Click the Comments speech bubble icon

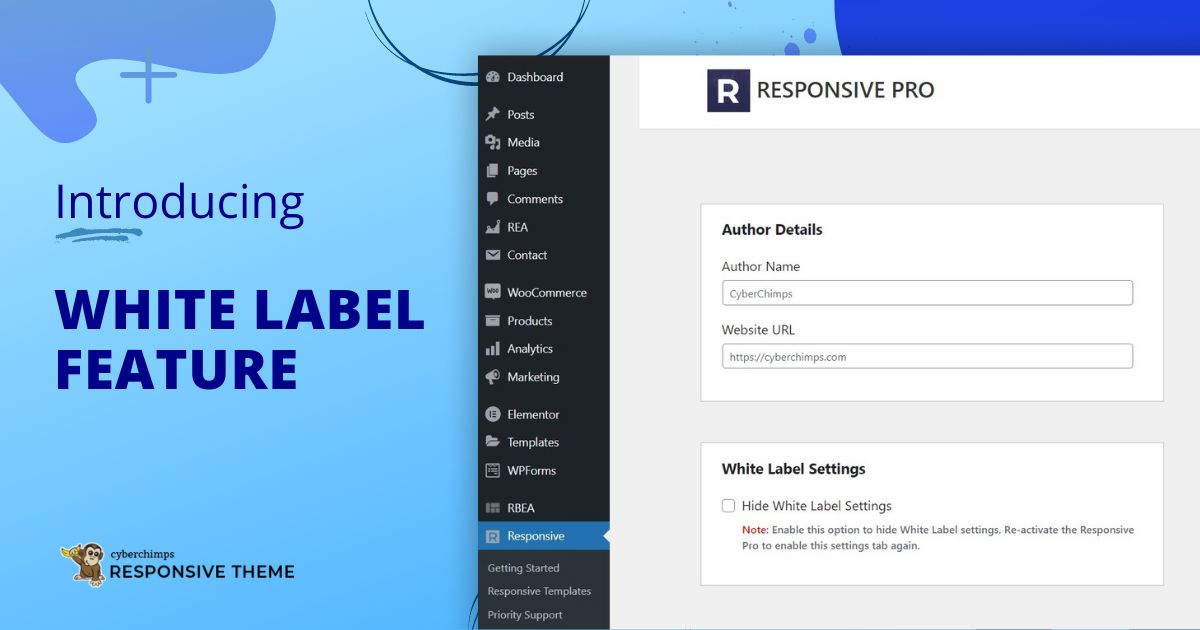[492, 199]
